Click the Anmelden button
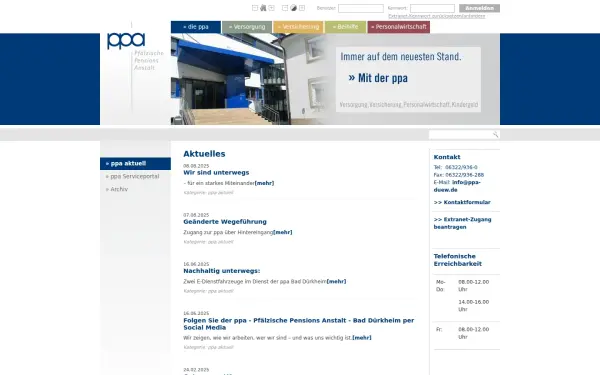 pos(479,8)
